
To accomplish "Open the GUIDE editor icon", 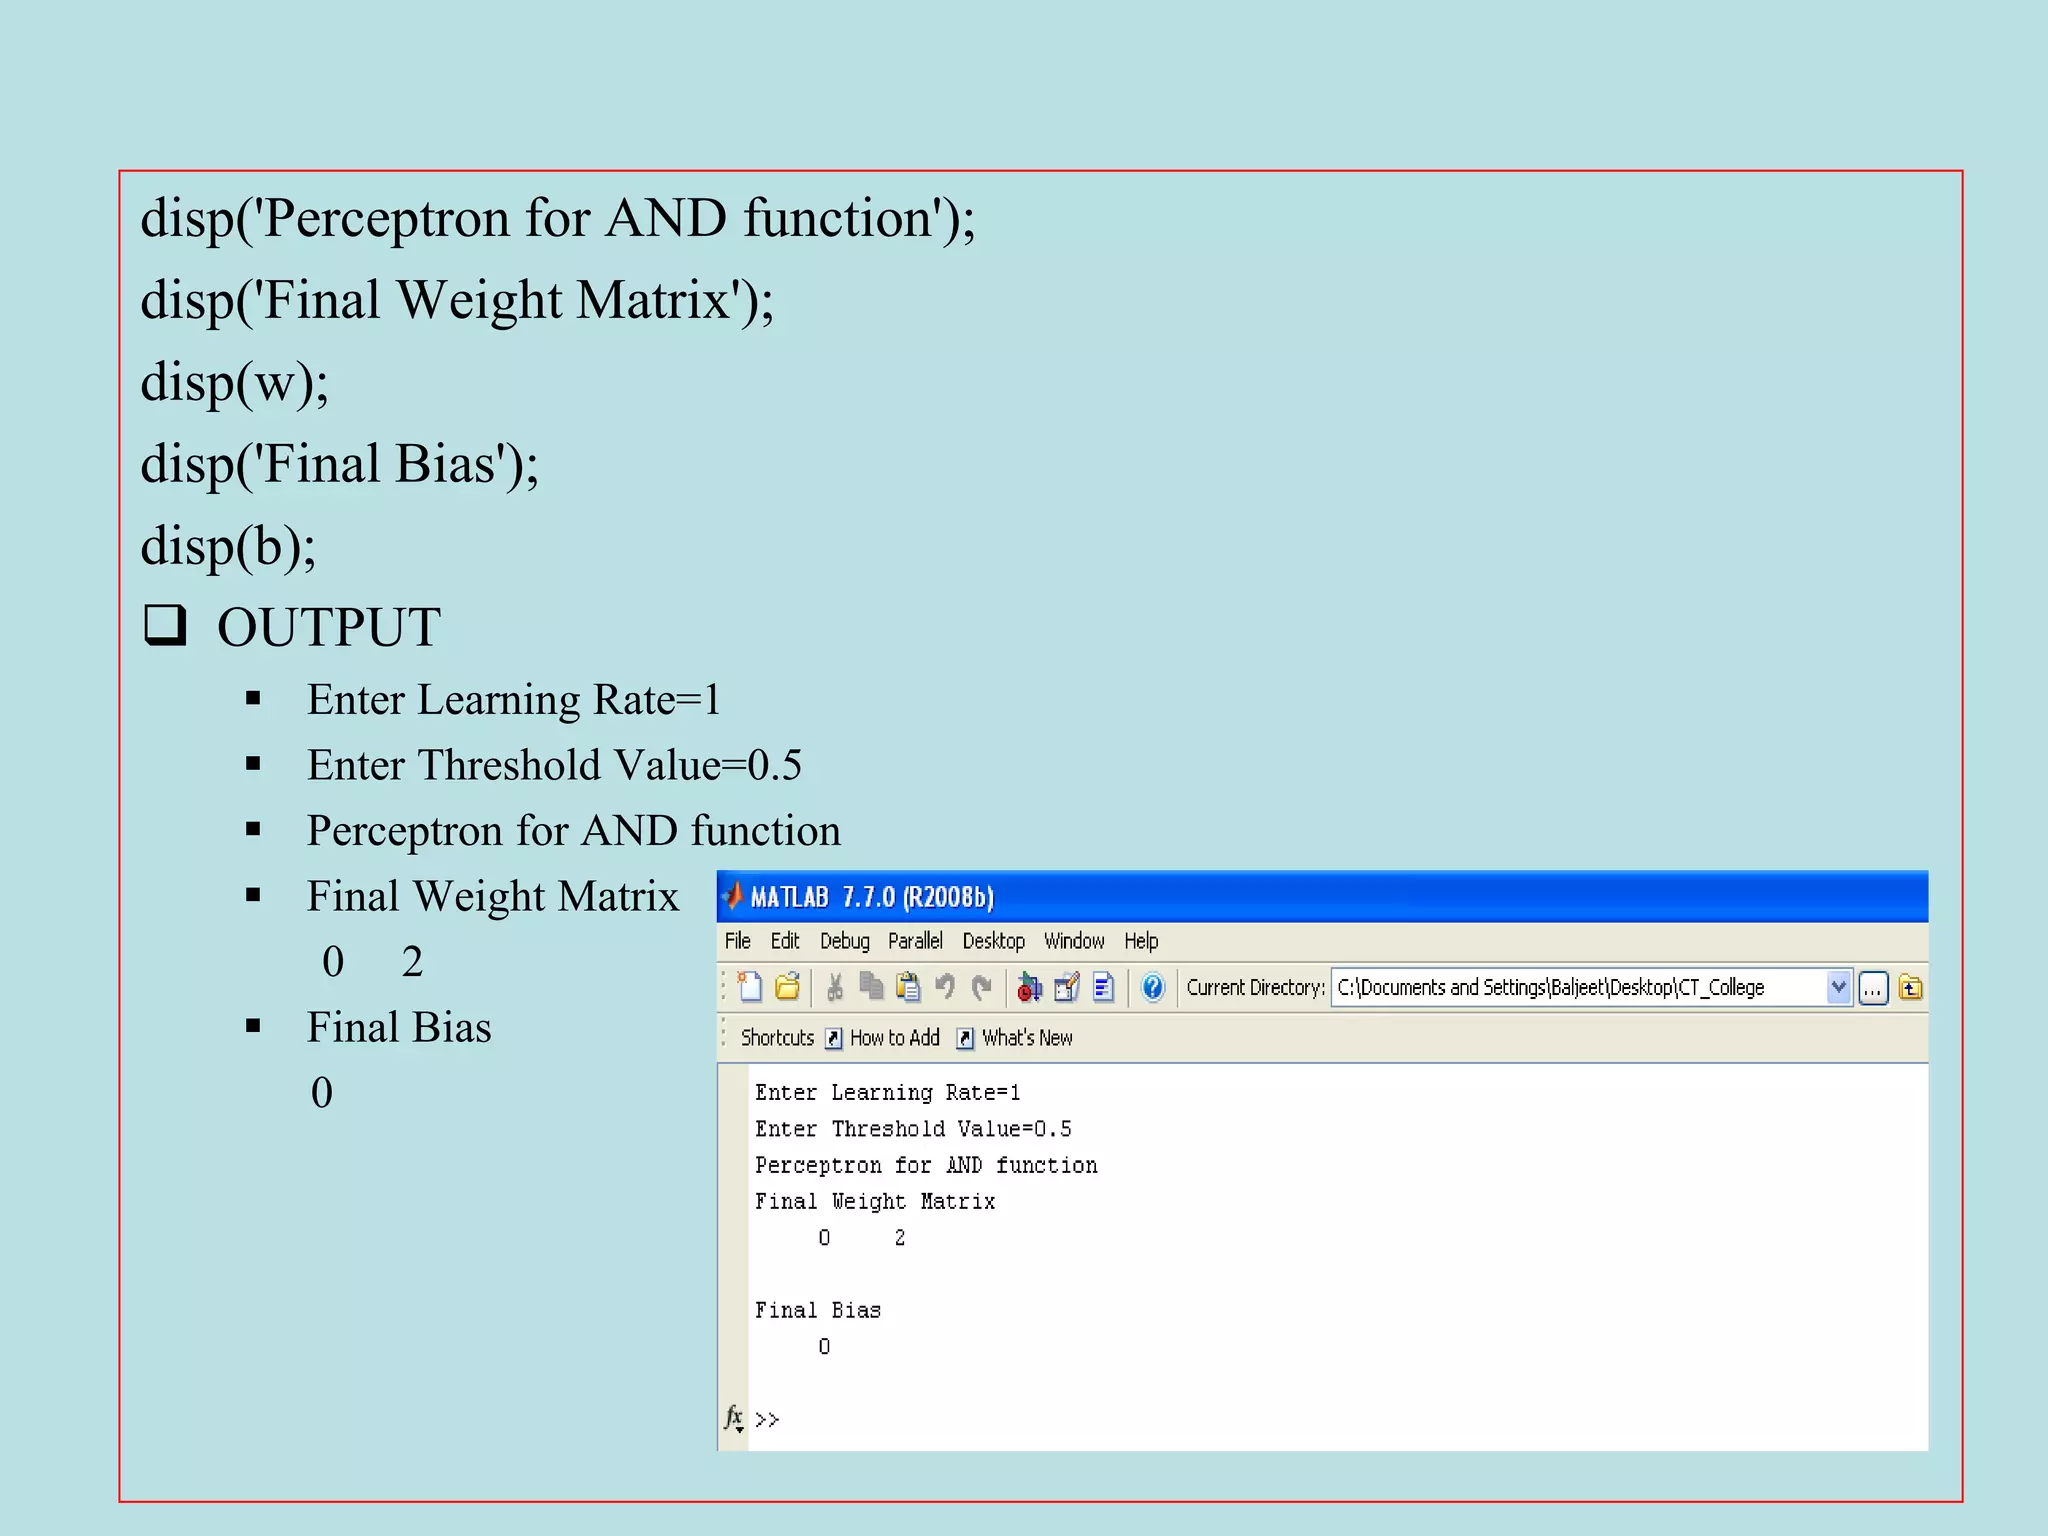I will 1066,988.
